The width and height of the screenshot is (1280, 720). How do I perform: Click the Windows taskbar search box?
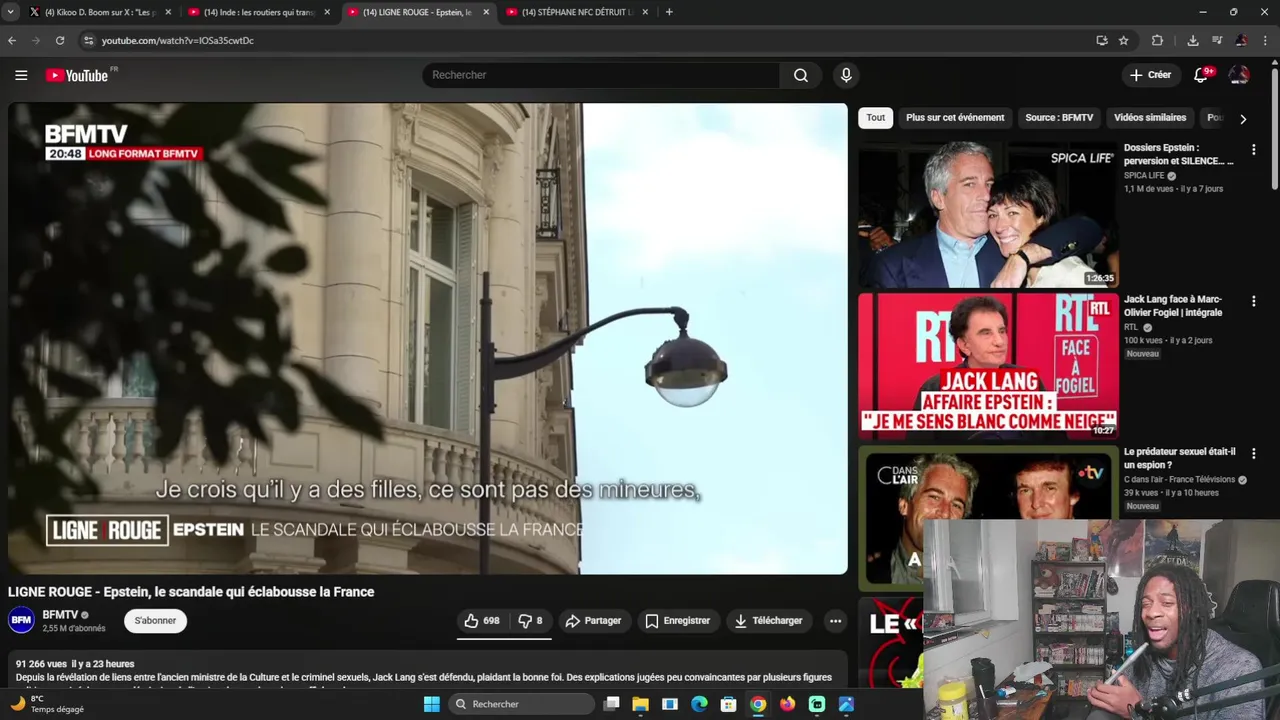[x=519, y=704]
